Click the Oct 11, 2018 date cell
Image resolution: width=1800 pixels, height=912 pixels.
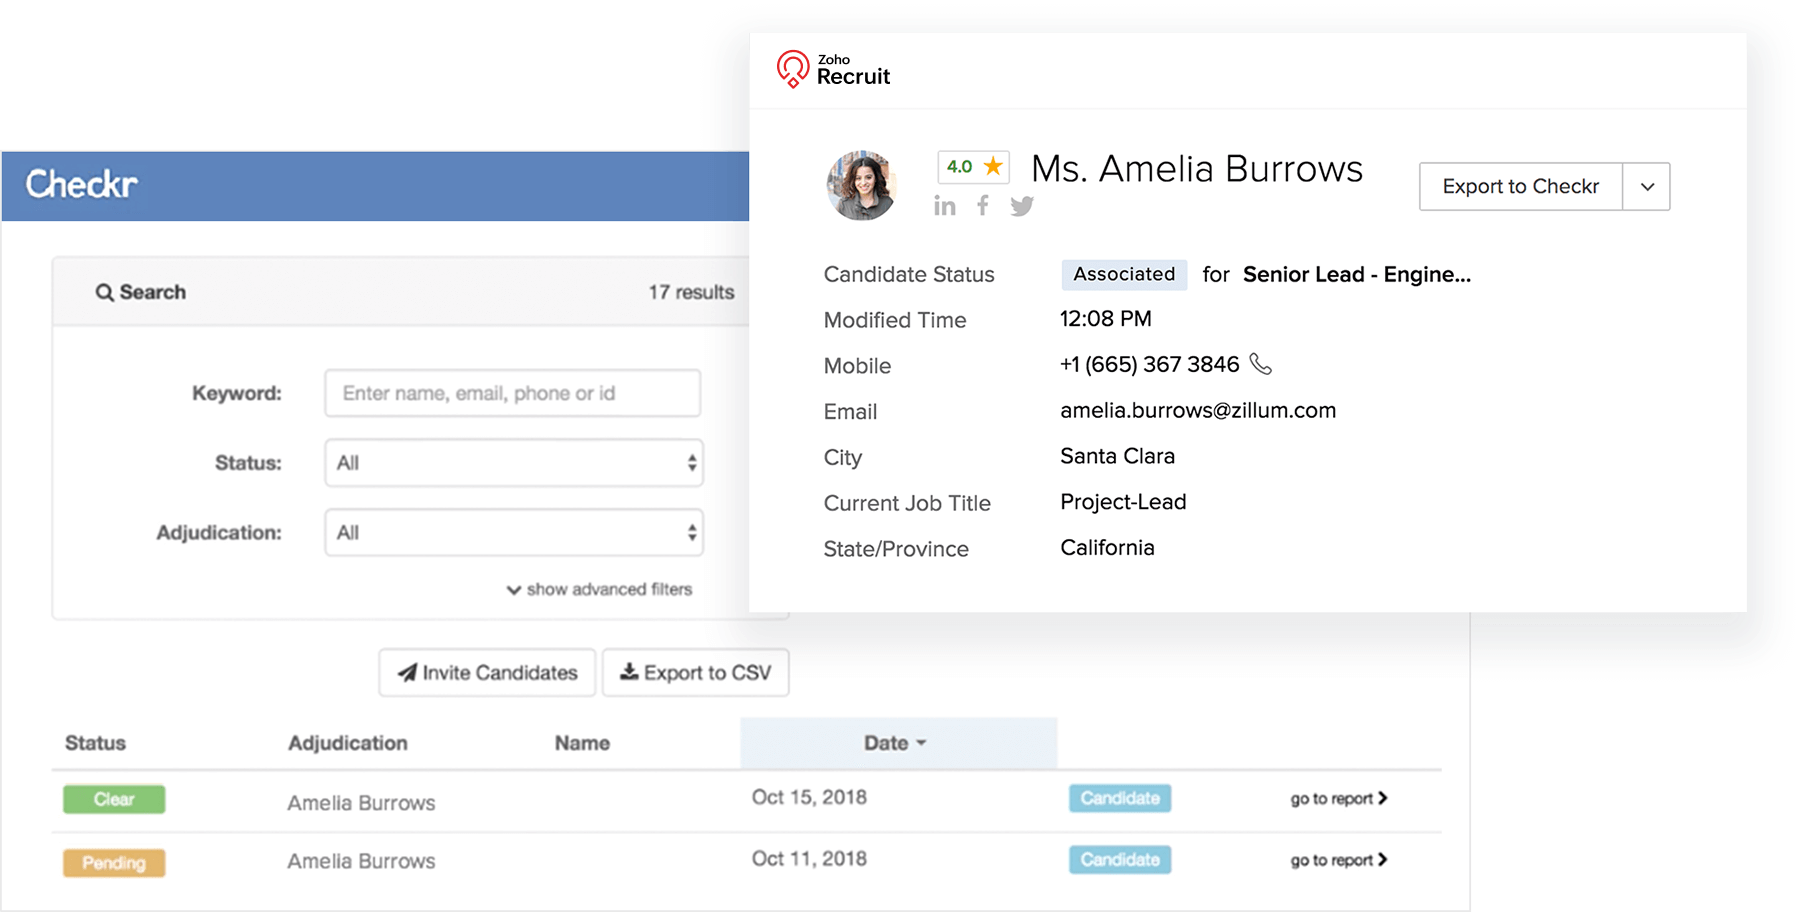point(809,859)
